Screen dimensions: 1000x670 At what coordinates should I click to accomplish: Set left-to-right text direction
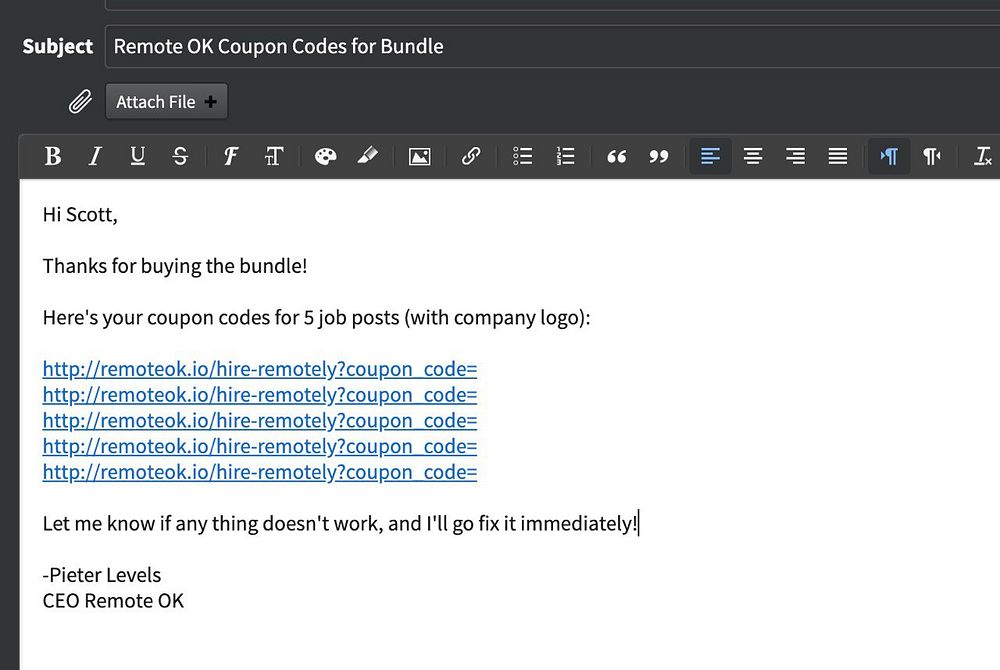(x=889, y=156)
